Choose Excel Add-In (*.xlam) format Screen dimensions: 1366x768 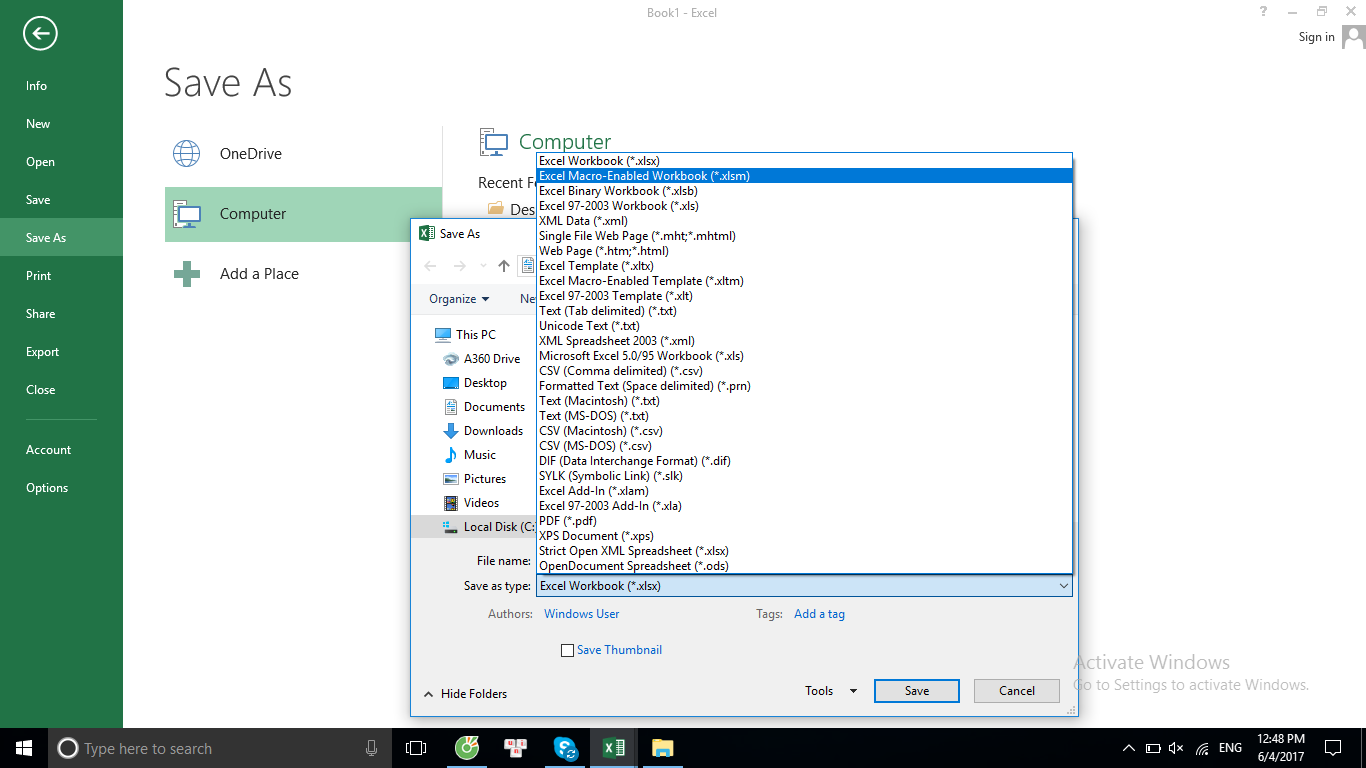pyautogui.click(x=804, y=491)
